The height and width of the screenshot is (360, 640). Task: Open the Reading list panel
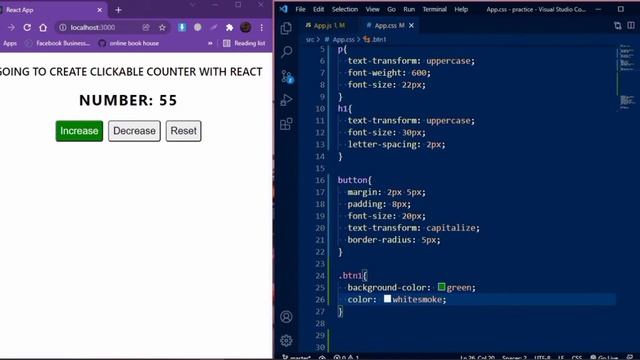coord(244,43)
